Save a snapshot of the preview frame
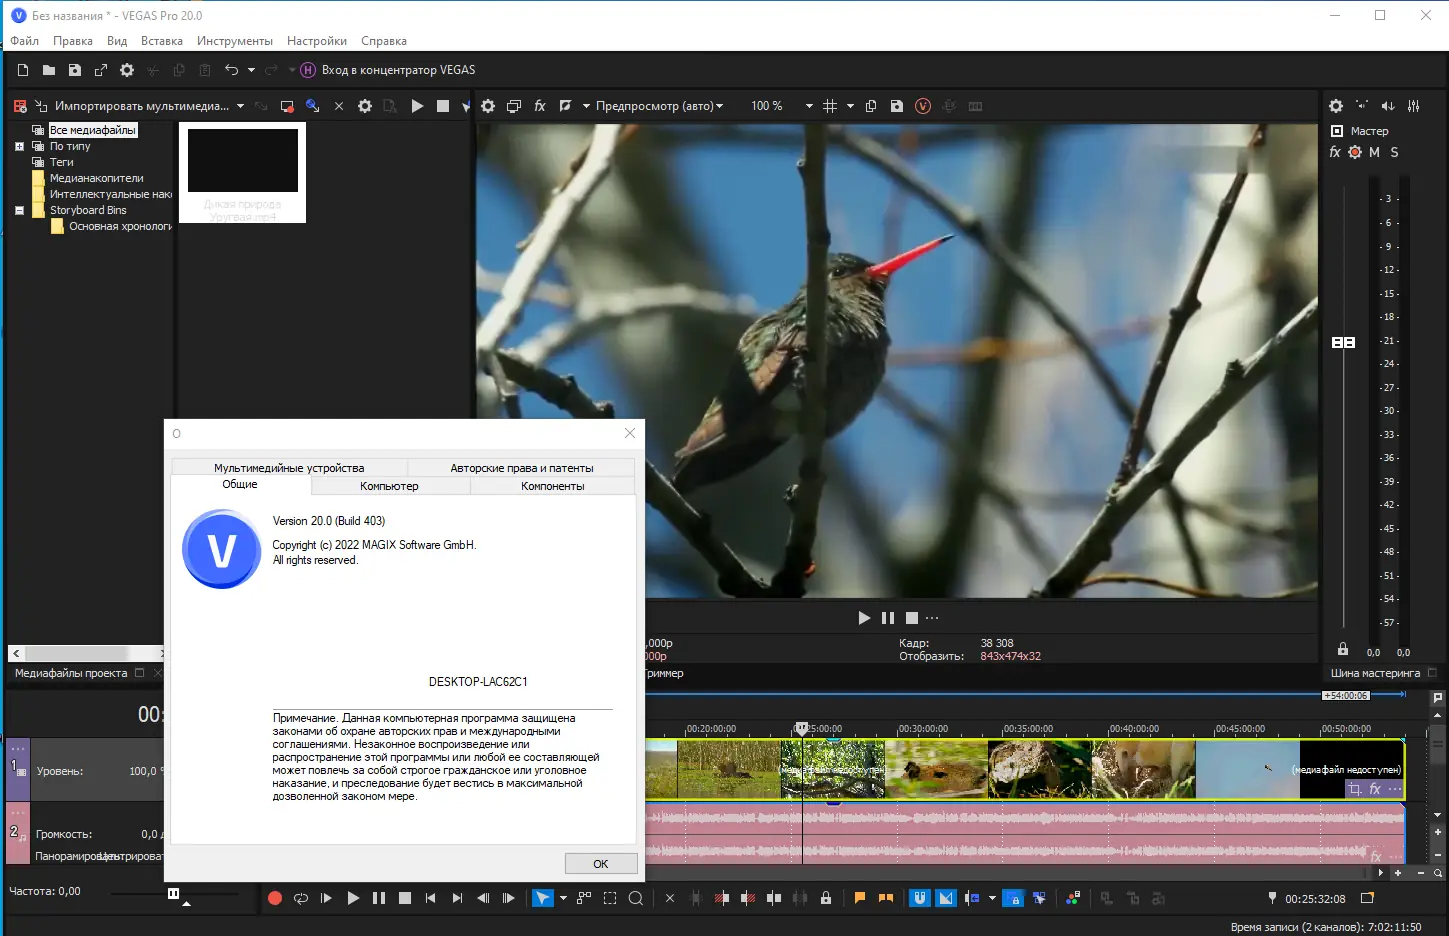 click(x=897, y=106)
